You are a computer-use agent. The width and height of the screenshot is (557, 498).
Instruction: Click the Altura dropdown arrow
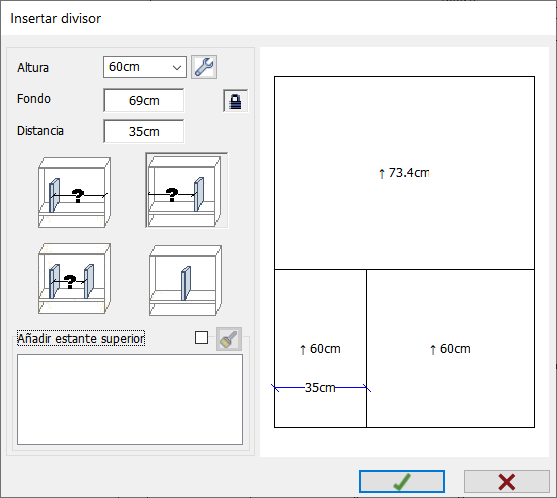pyautogui.click(x=177, y=67)
